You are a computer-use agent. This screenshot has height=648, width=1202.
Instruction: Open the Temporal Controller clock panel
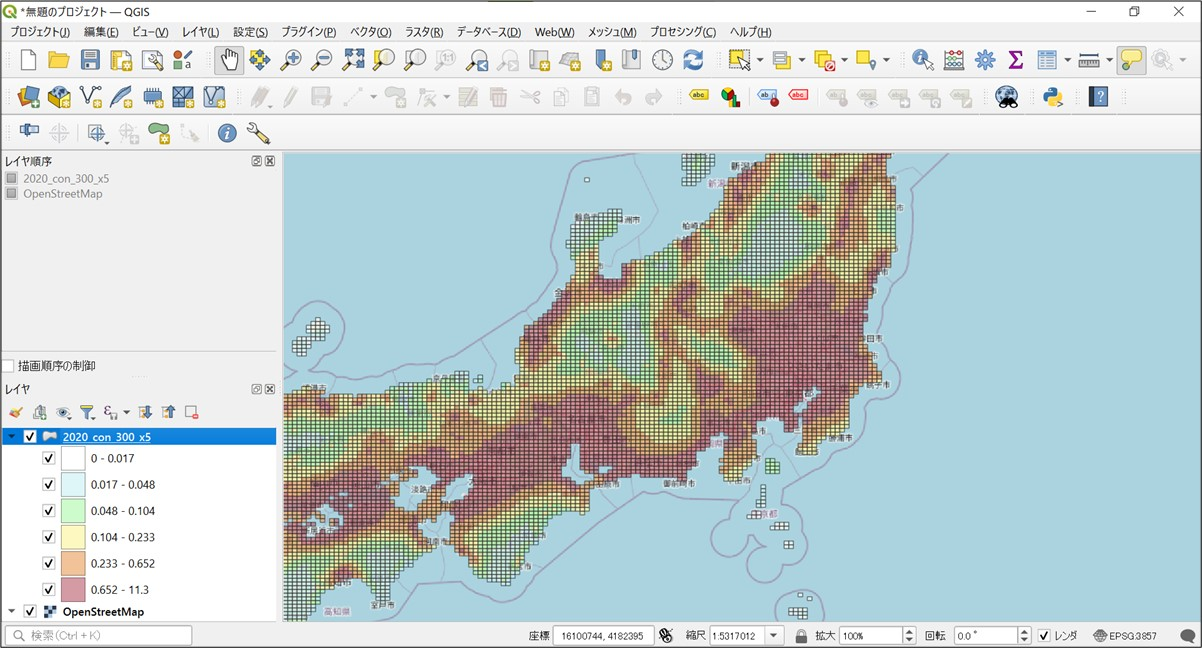coord(662,60)
